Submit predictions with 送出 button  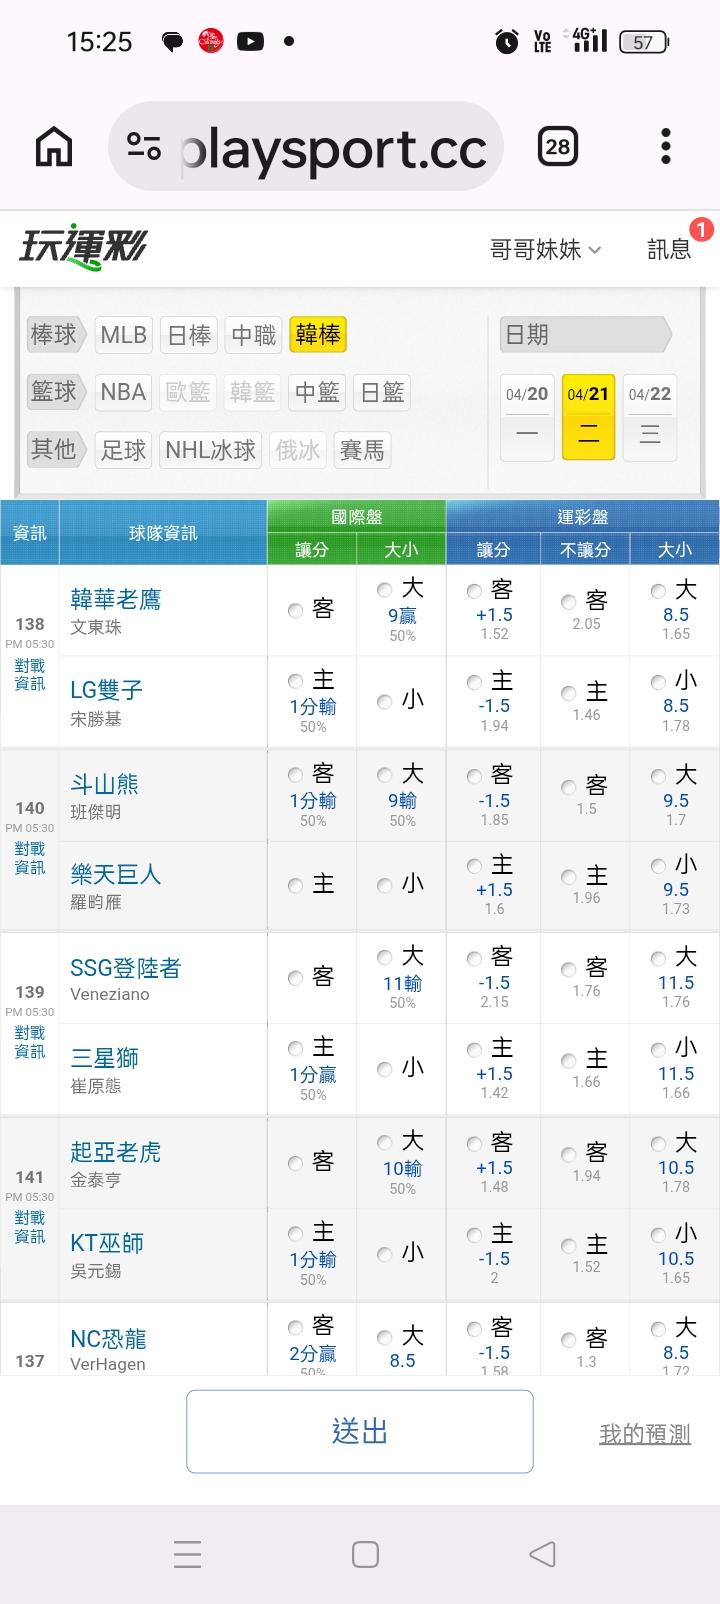click(360, 1432)
